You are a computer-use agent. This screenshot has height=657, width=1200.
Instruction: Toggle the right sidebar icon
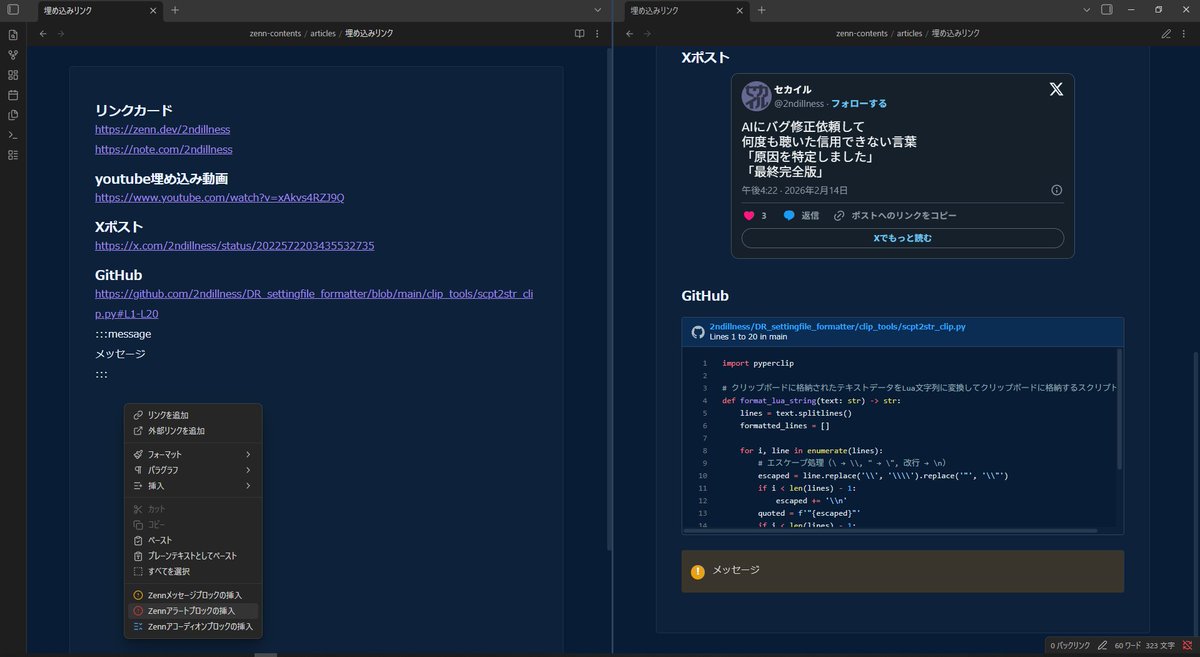[x=1107, y=10]
